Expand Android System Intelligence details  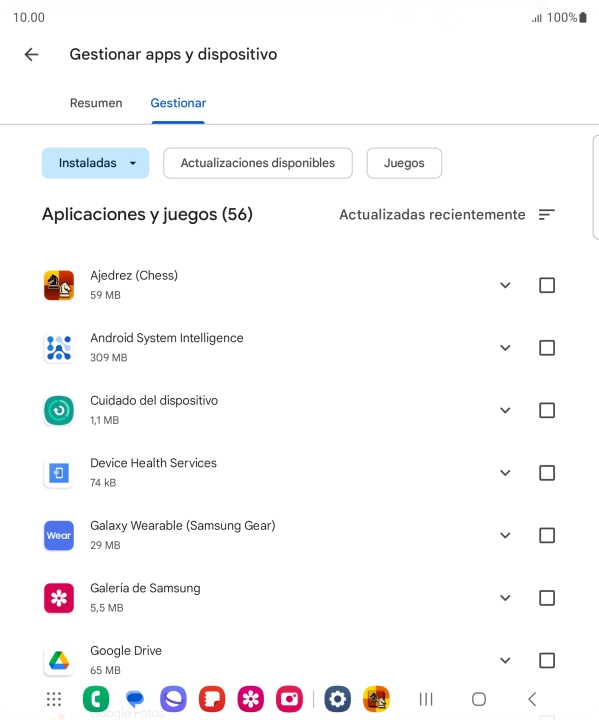pyautogui.click(x=505, y=348)
